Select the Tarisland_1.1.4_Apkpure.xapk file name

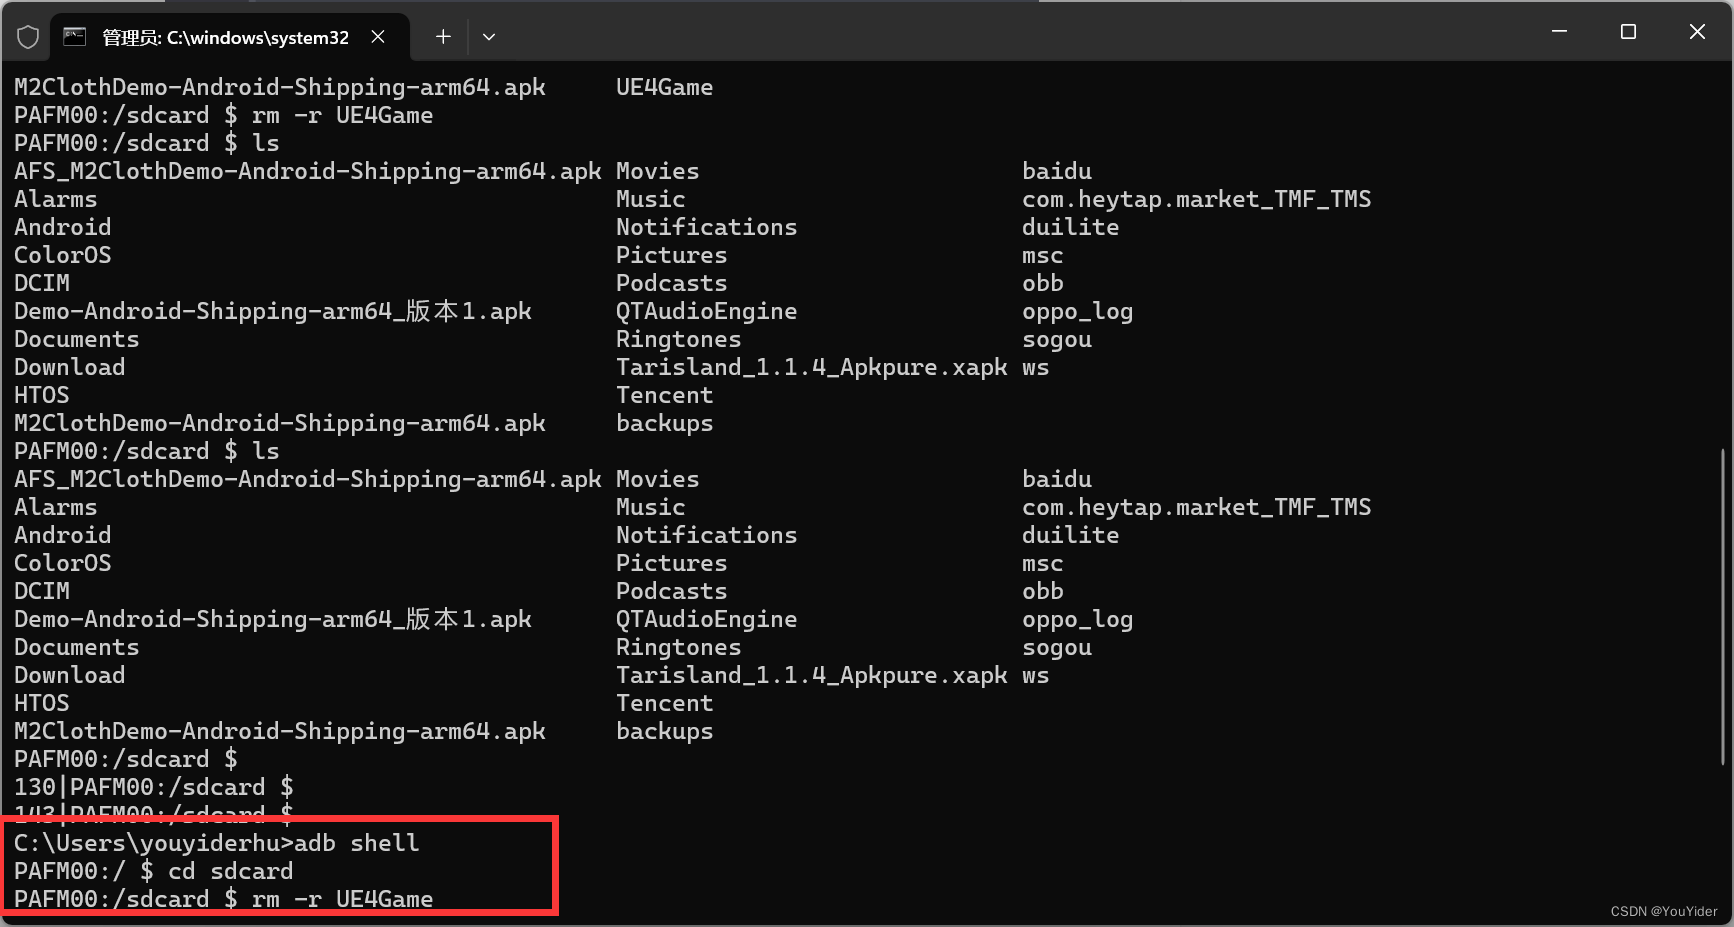[810, 367]
